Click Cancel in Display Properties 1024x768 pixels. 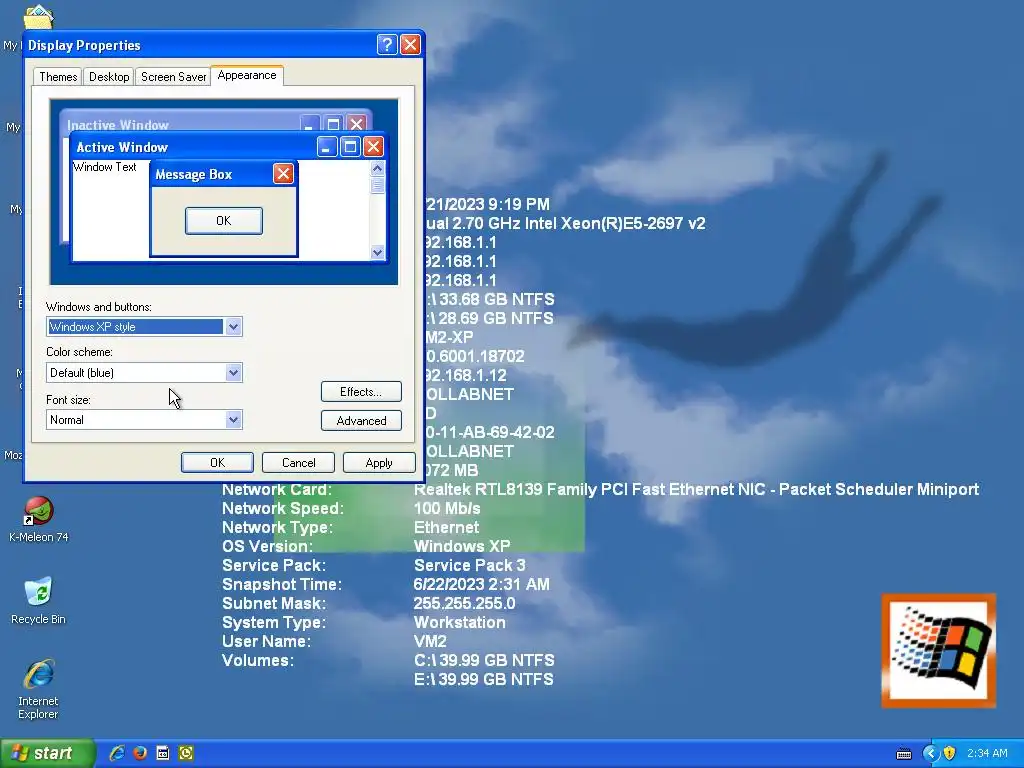point(298,462)
